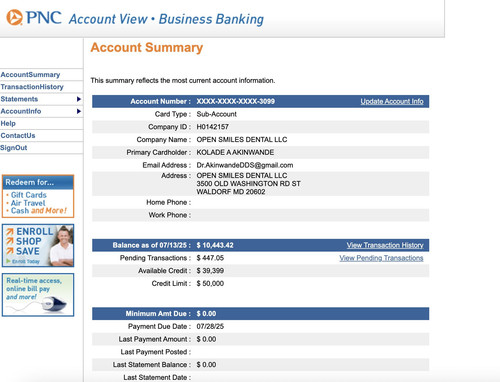Click the Account View Business Banking title
Screen dimensions: 500x382
[166, 19]
